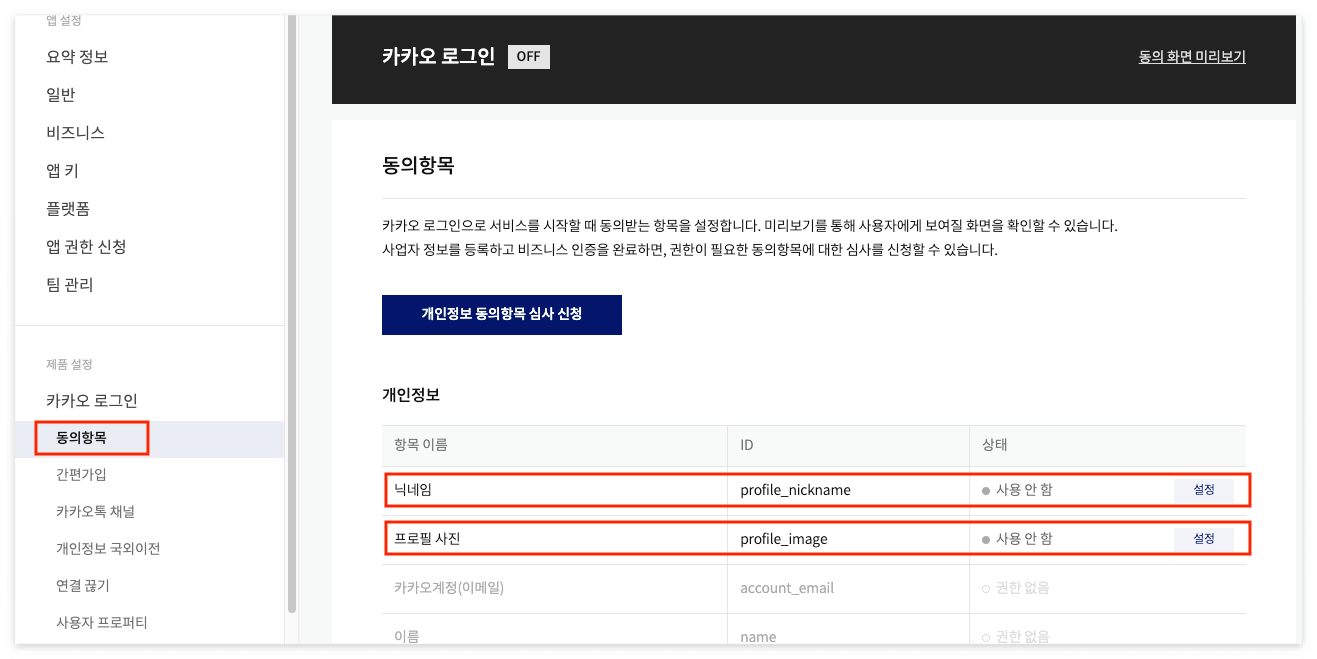Image resolution: width=1317 pixels, height=659 pixels.
Task: Open 카카오 로그인 product settings
Action: pos(91,401)
